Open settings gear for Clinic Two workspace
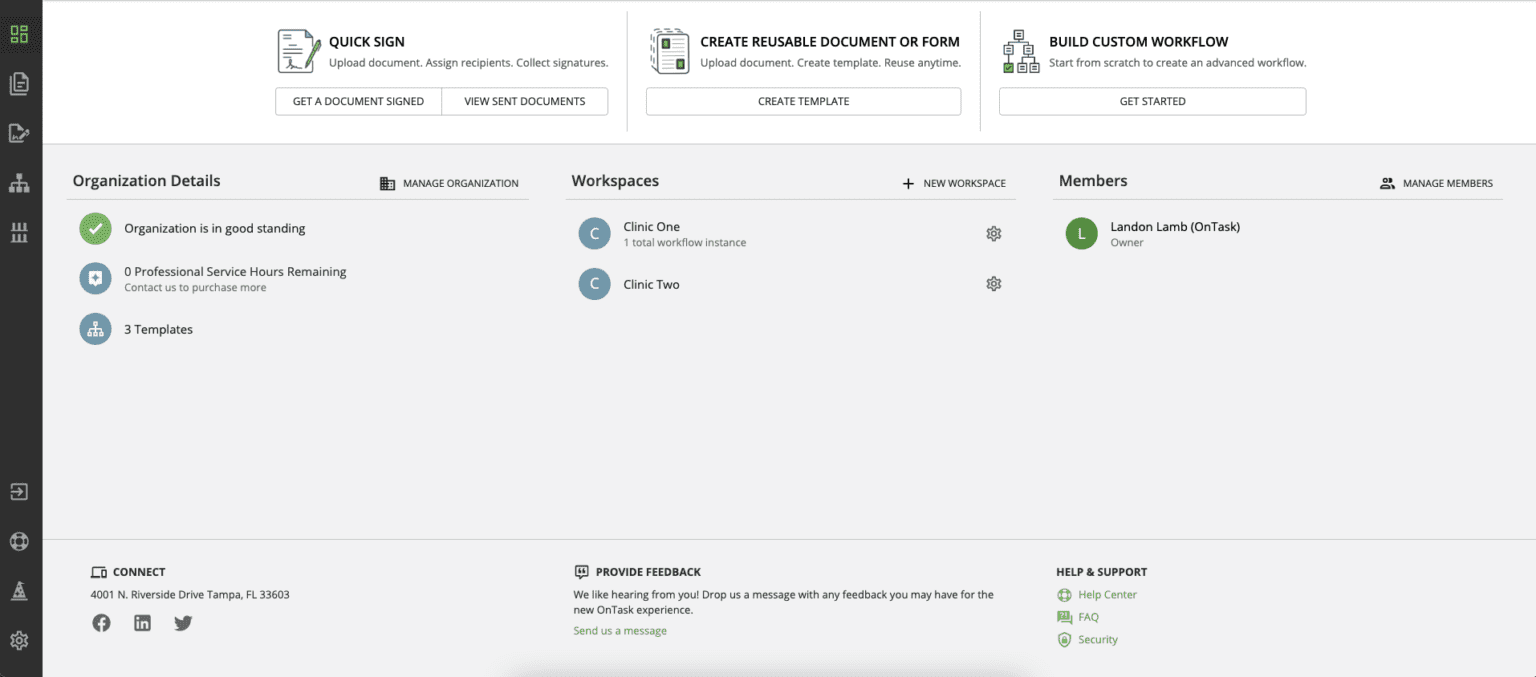Screen dimensions: 1536x677 993,284
